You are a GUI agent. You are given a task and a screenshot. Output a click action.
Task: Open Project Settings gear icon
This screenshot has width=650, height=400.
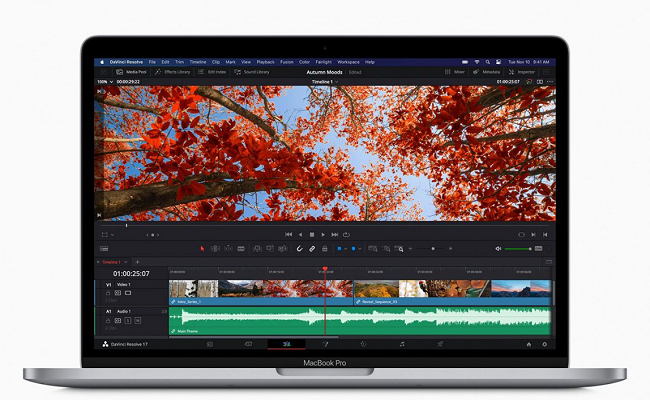[544, 344]
